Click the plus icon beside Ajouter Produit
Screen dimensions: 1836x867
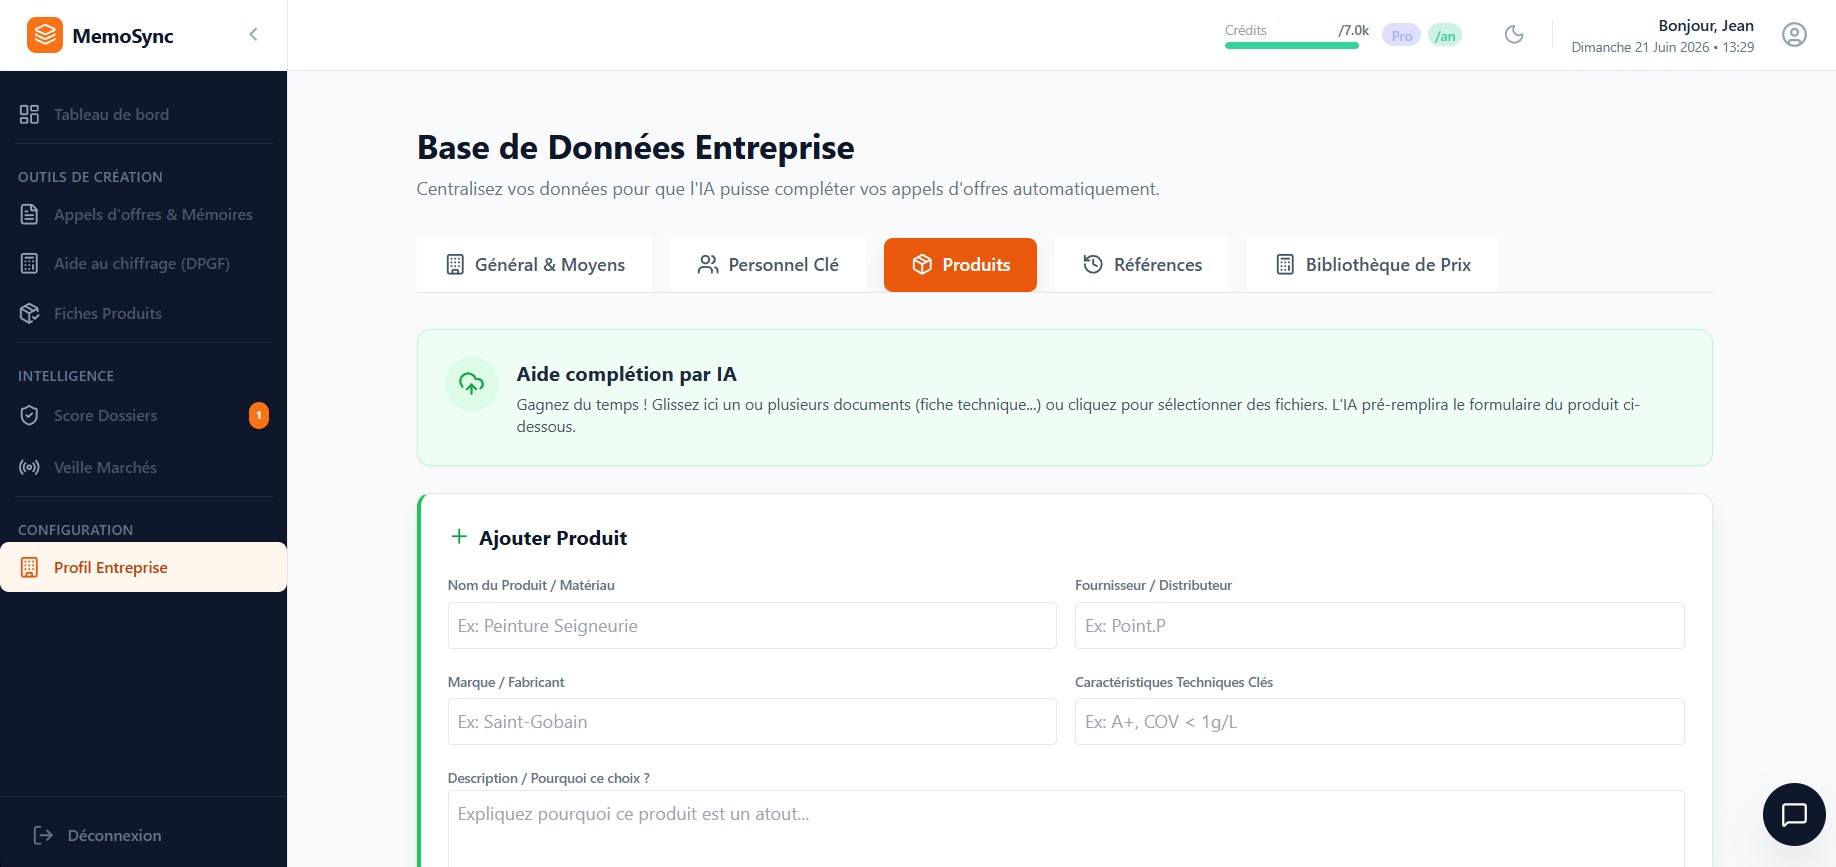459,537
